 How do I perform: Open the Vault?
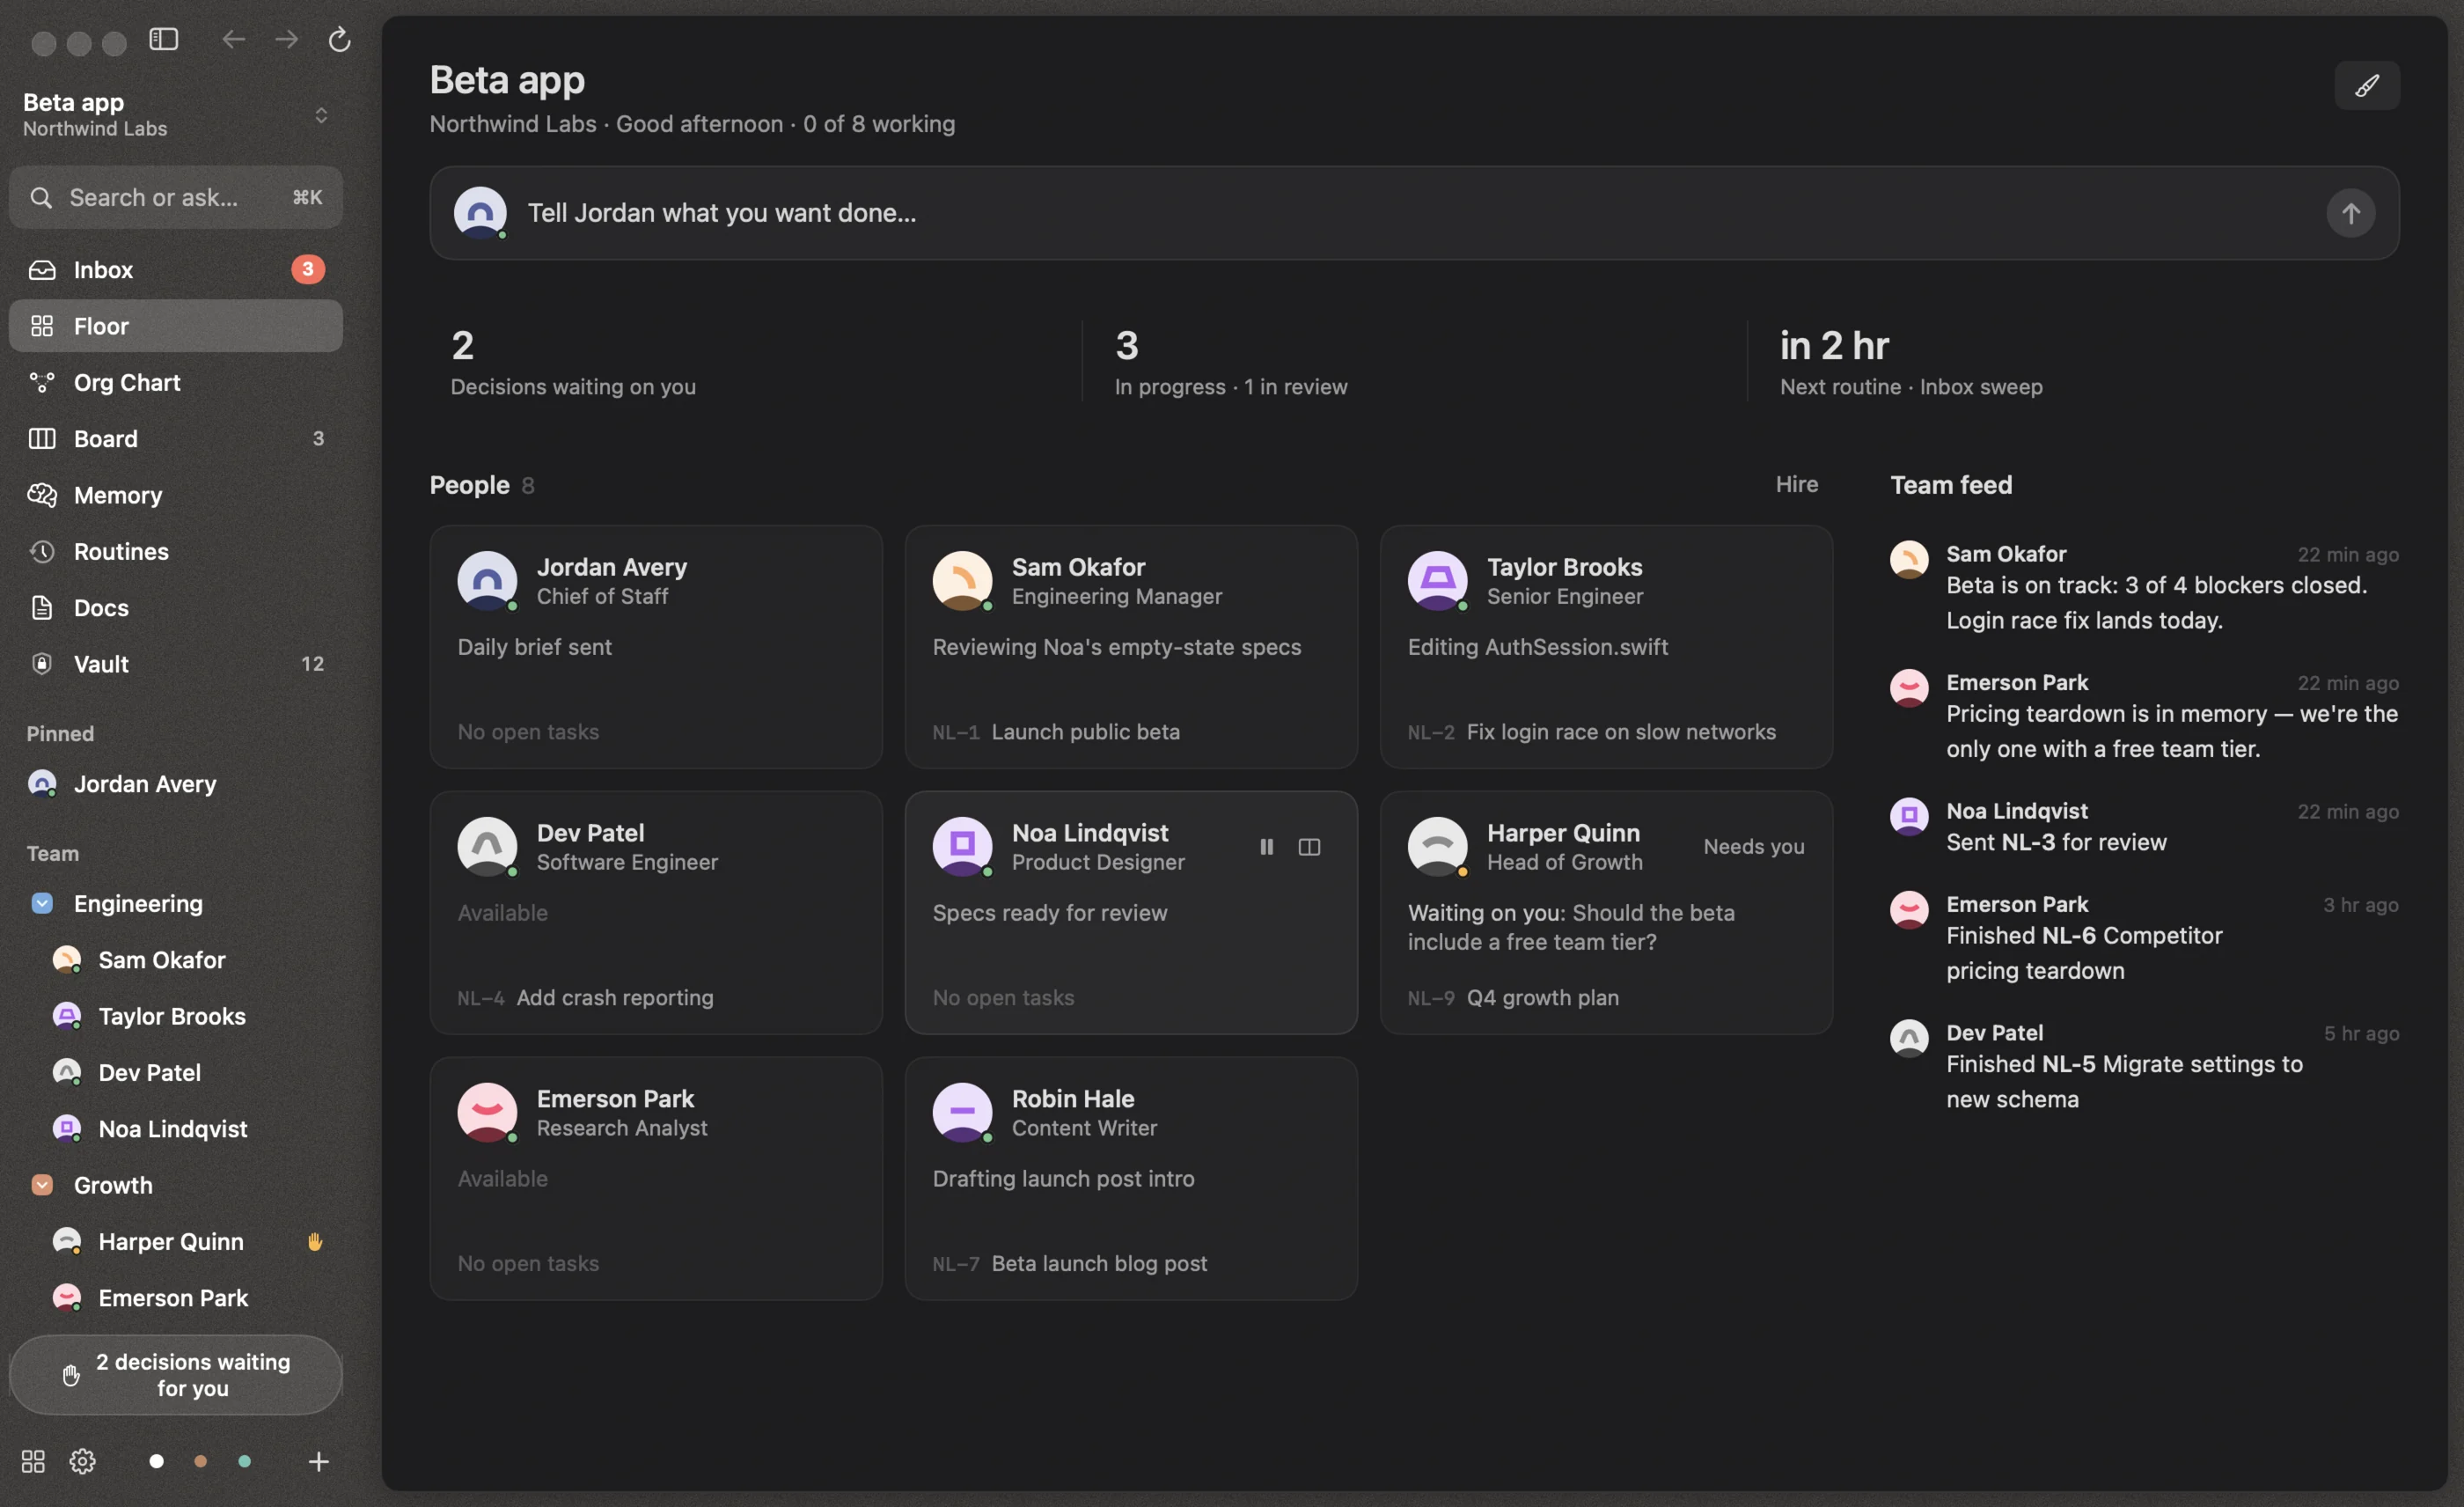(x=176, y=664)
